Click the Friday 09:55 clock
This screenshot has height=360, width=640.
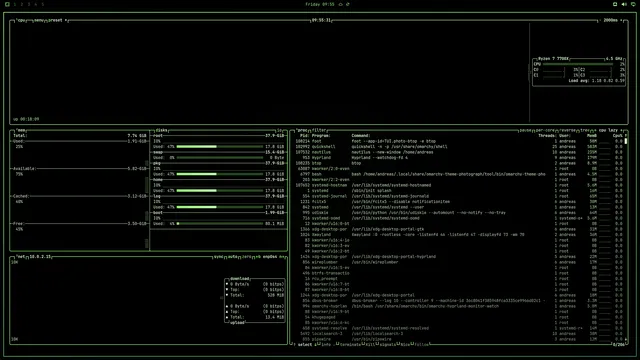click(320, 4)
